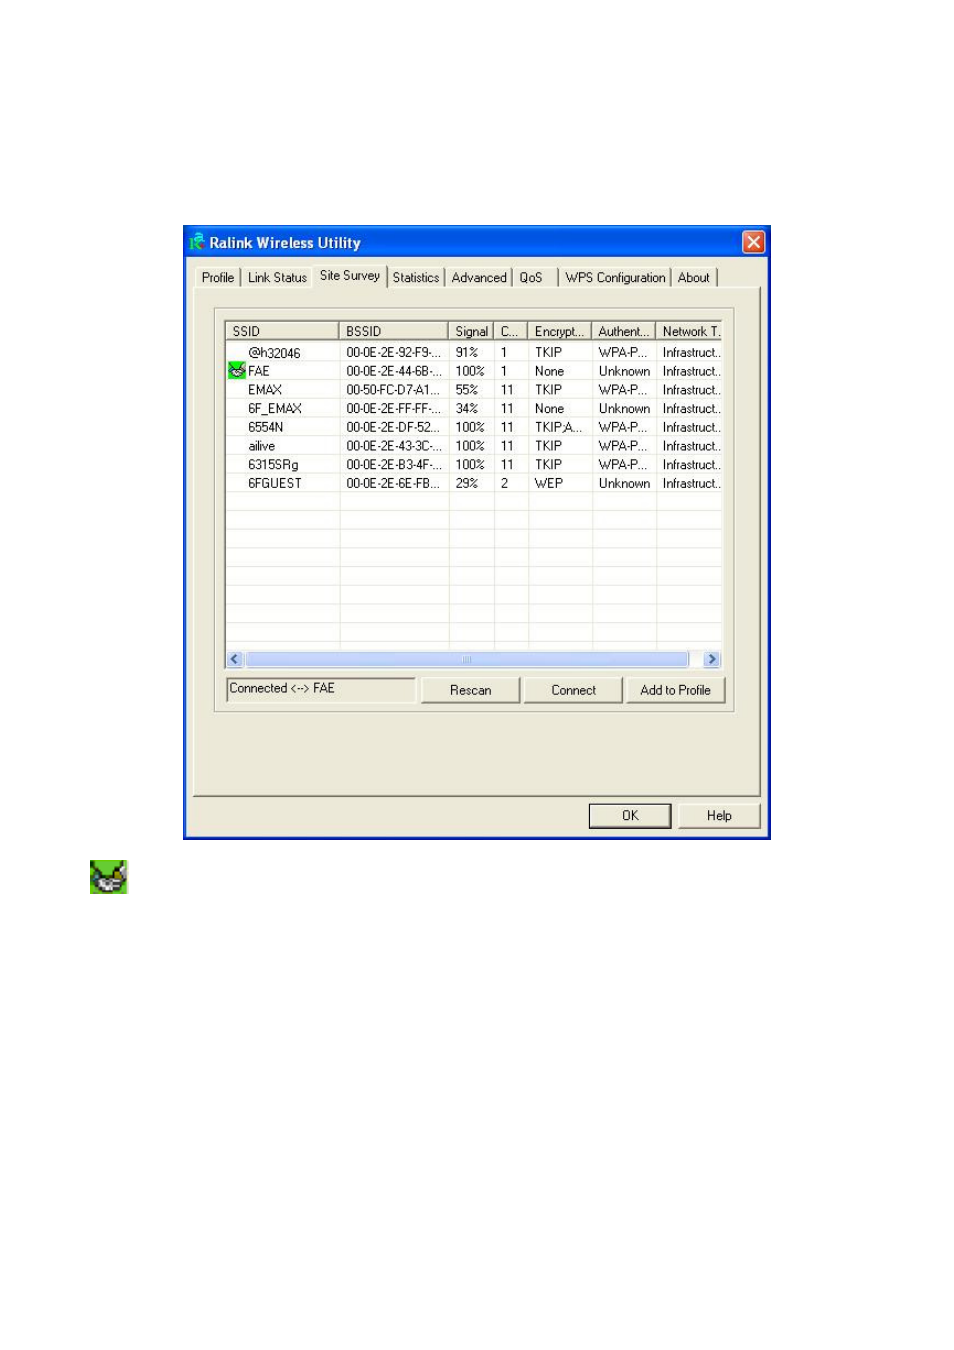Open Help from the dialog

click(x=719, y=816)
